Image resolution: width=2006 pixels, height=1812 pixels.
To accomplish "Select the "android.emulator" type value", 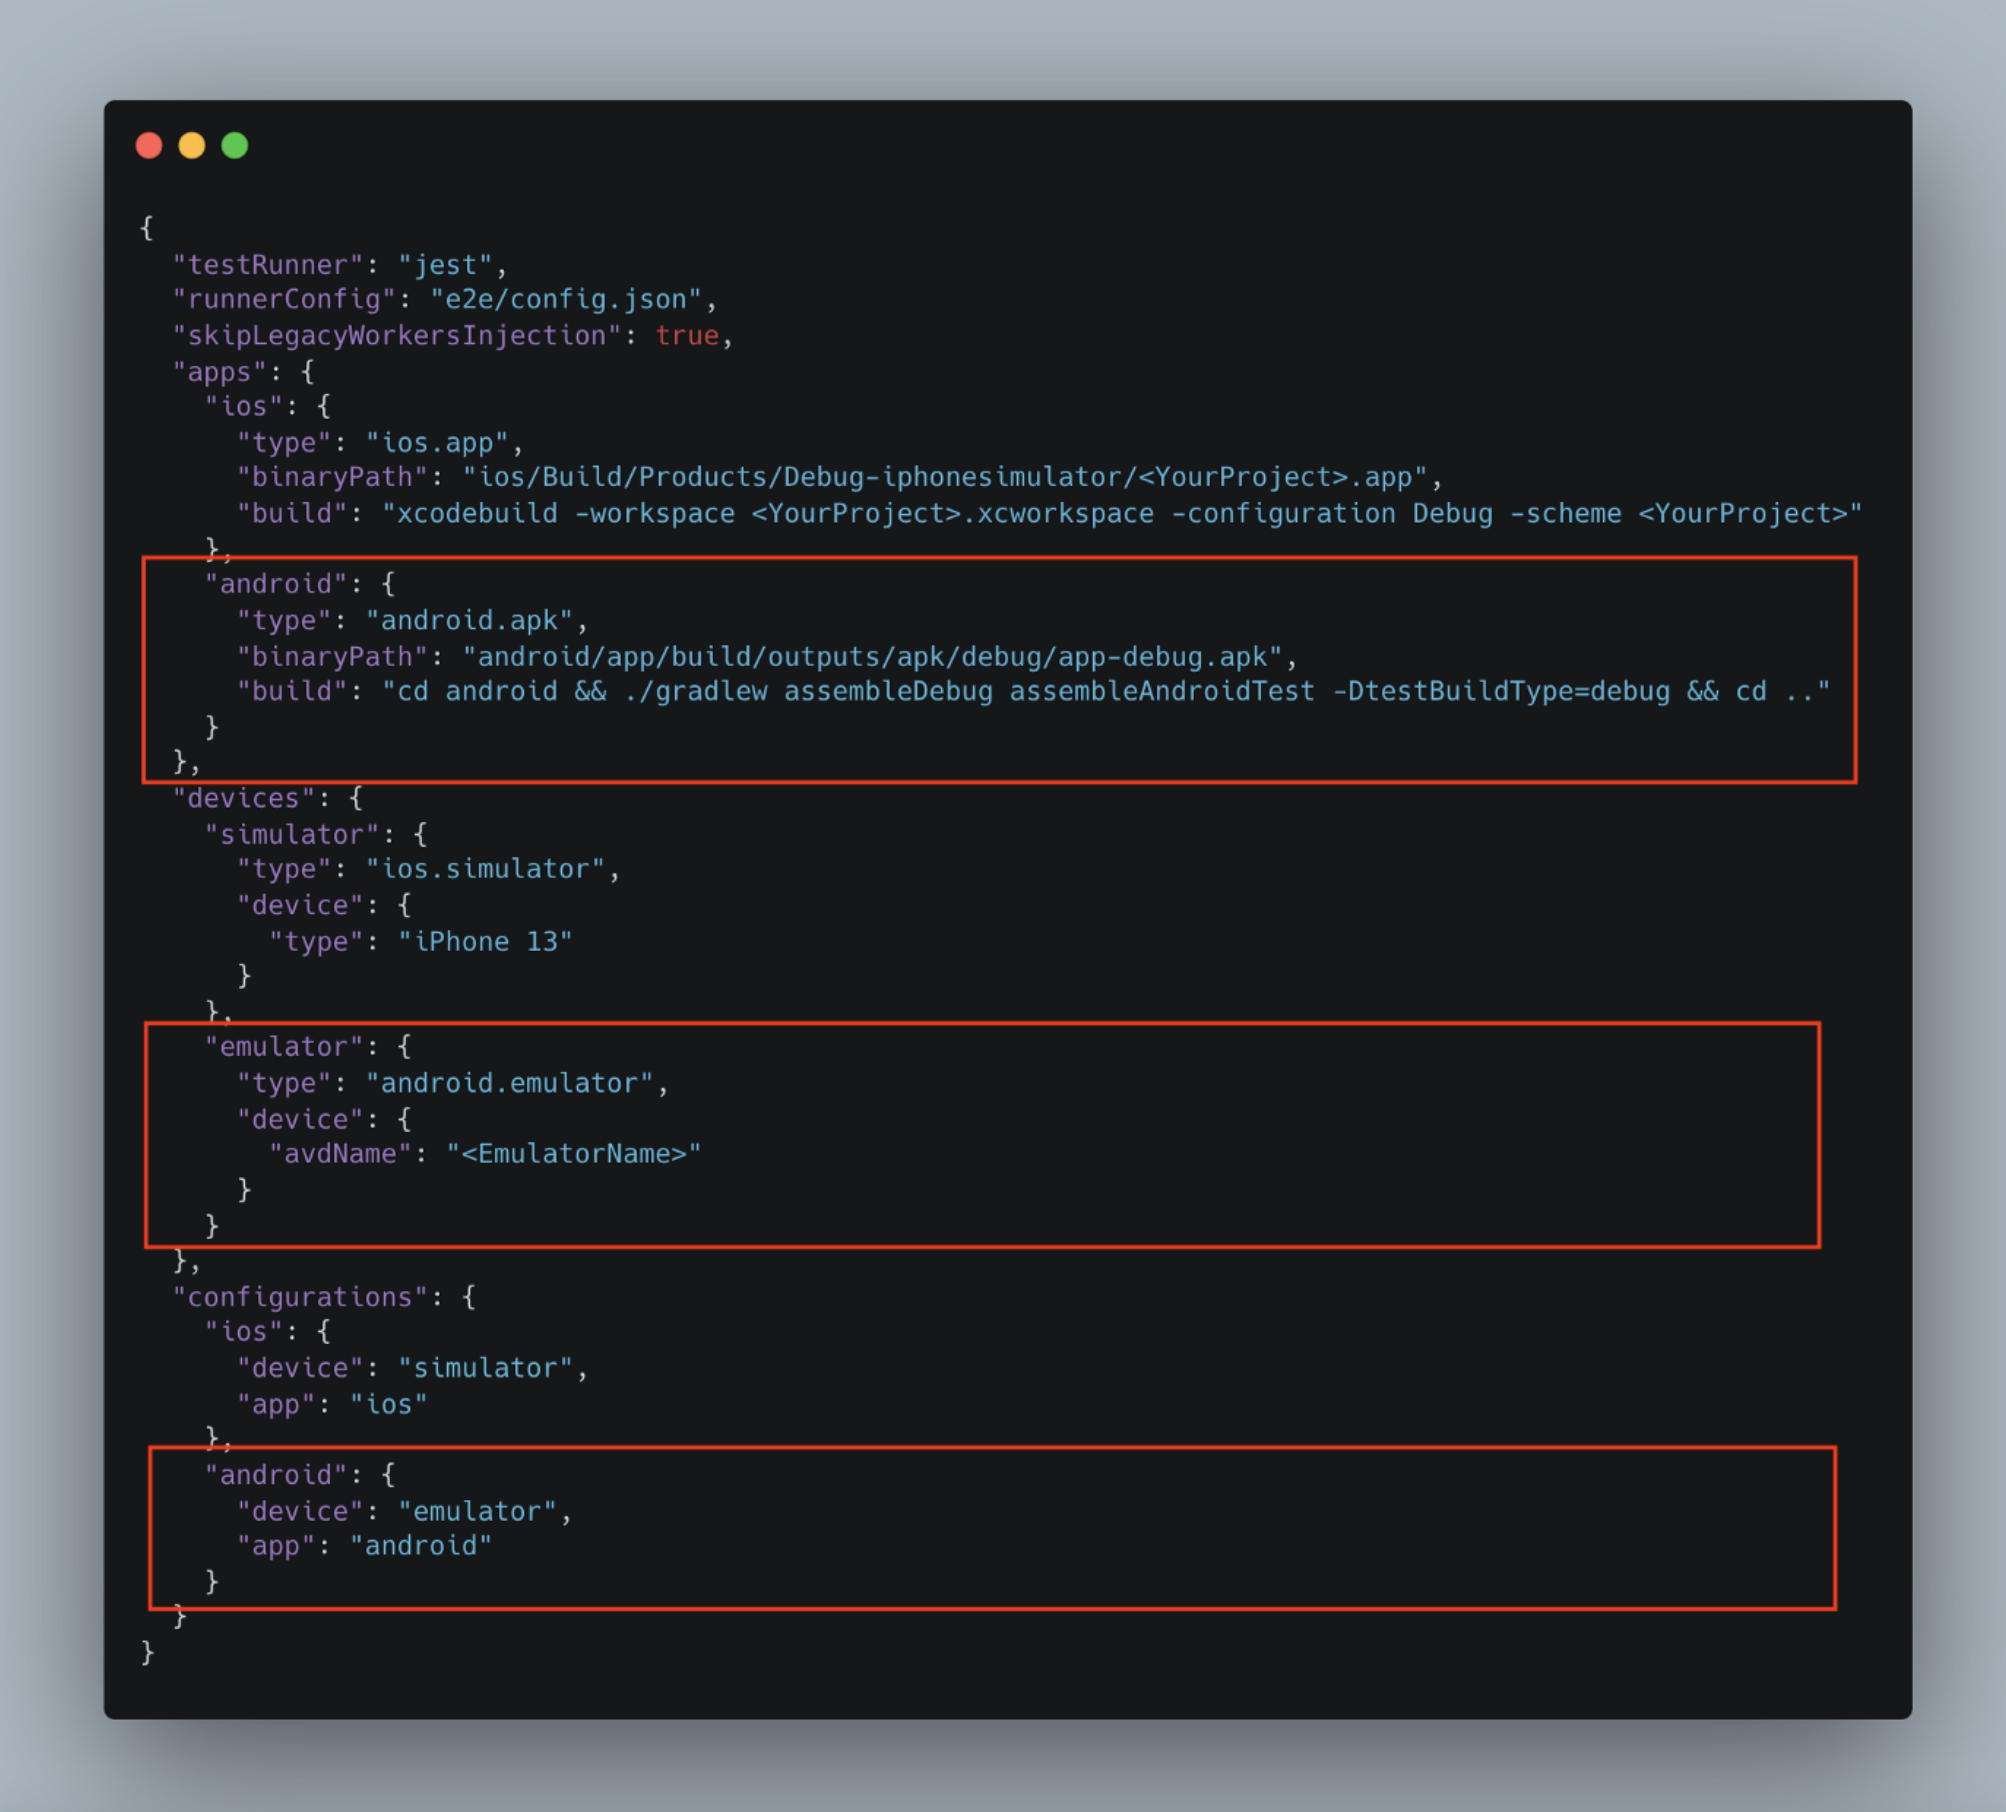I will (509, 1084).
